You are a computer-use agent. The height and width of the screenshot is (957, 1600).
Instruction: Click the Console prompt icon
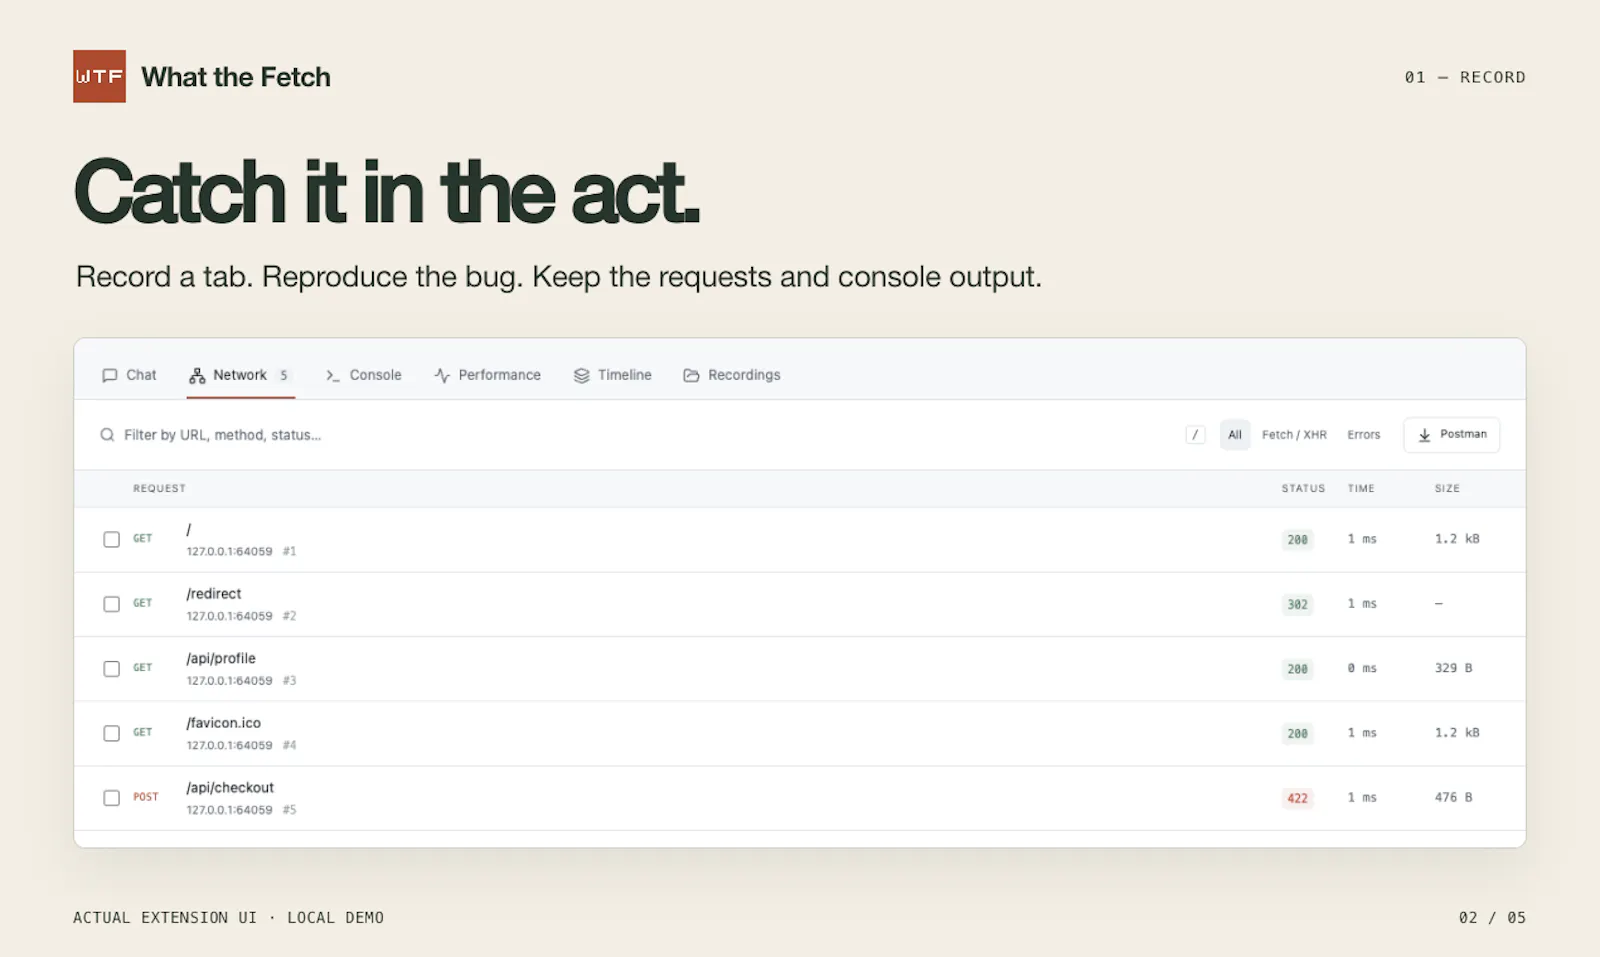pyautogui.click(x=333, y=375)
